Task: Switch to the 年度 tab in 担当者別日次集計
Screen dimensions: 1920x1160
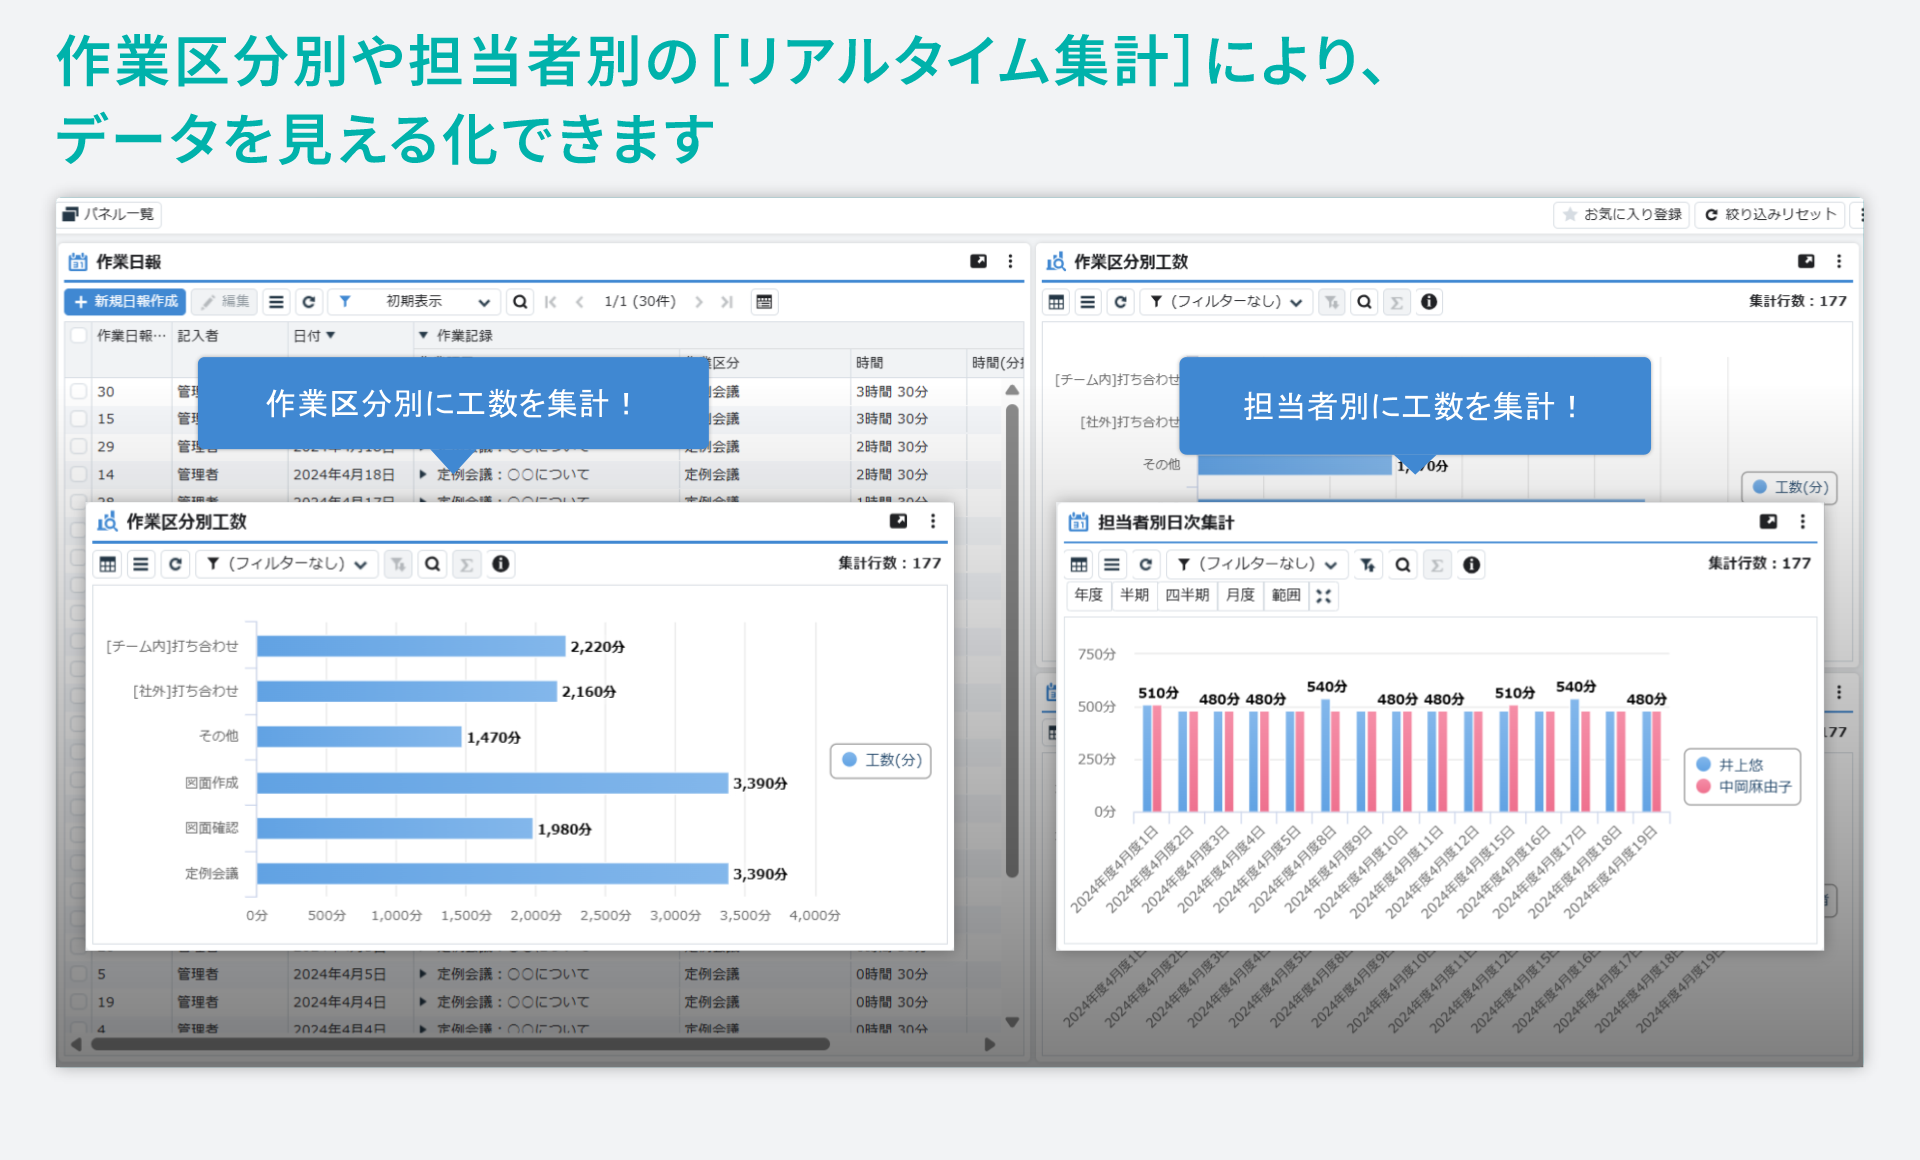Action: [1087, 595]
